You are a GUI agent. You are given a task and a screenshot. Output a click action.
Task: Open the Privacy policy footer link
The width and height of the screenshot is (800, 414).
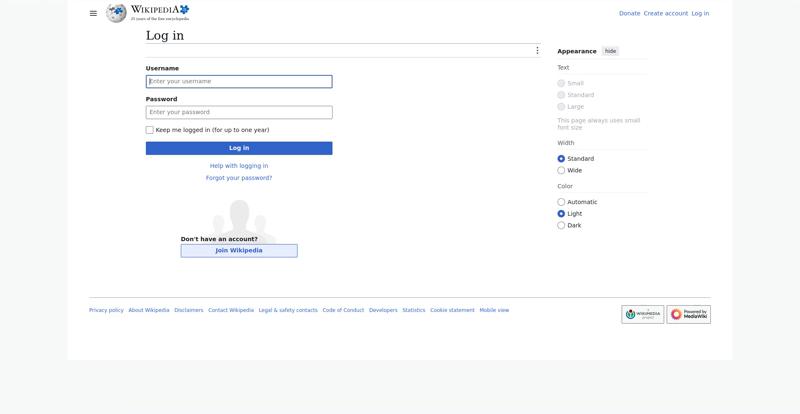point(106,310)
